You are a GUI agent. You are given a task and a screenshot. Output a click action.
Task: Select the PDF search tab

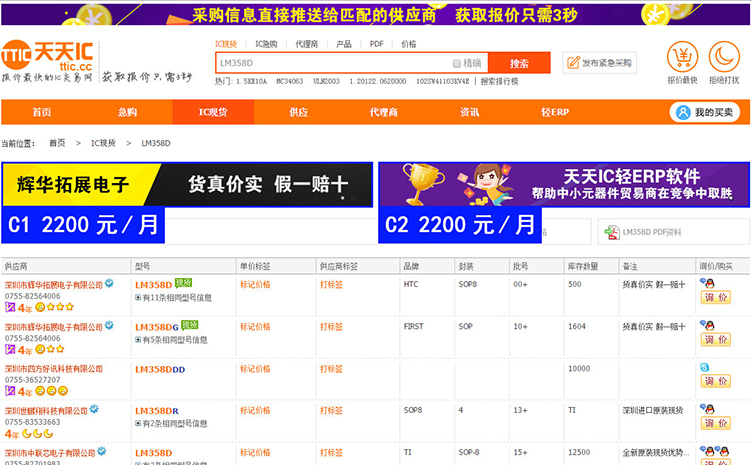pos(376,44)
